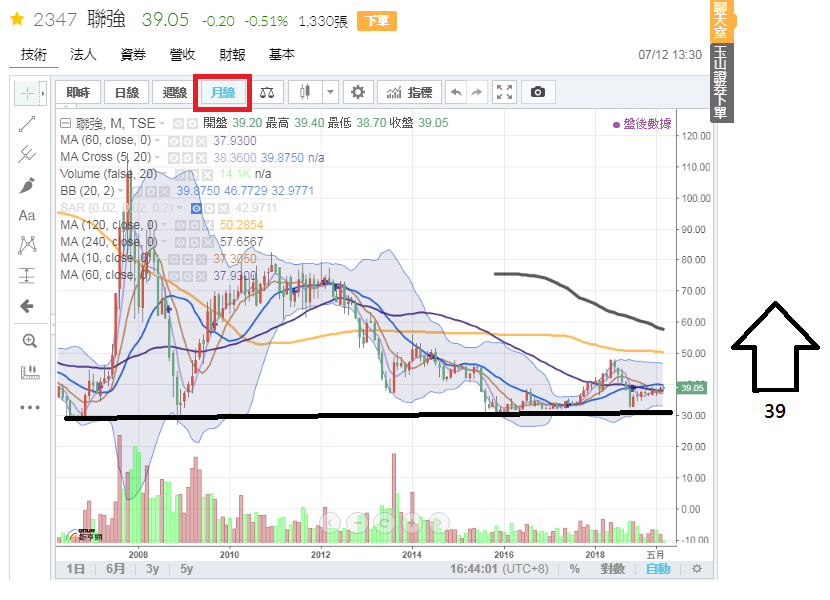Toggle visibility of MA (120, close, 0)

180,226
